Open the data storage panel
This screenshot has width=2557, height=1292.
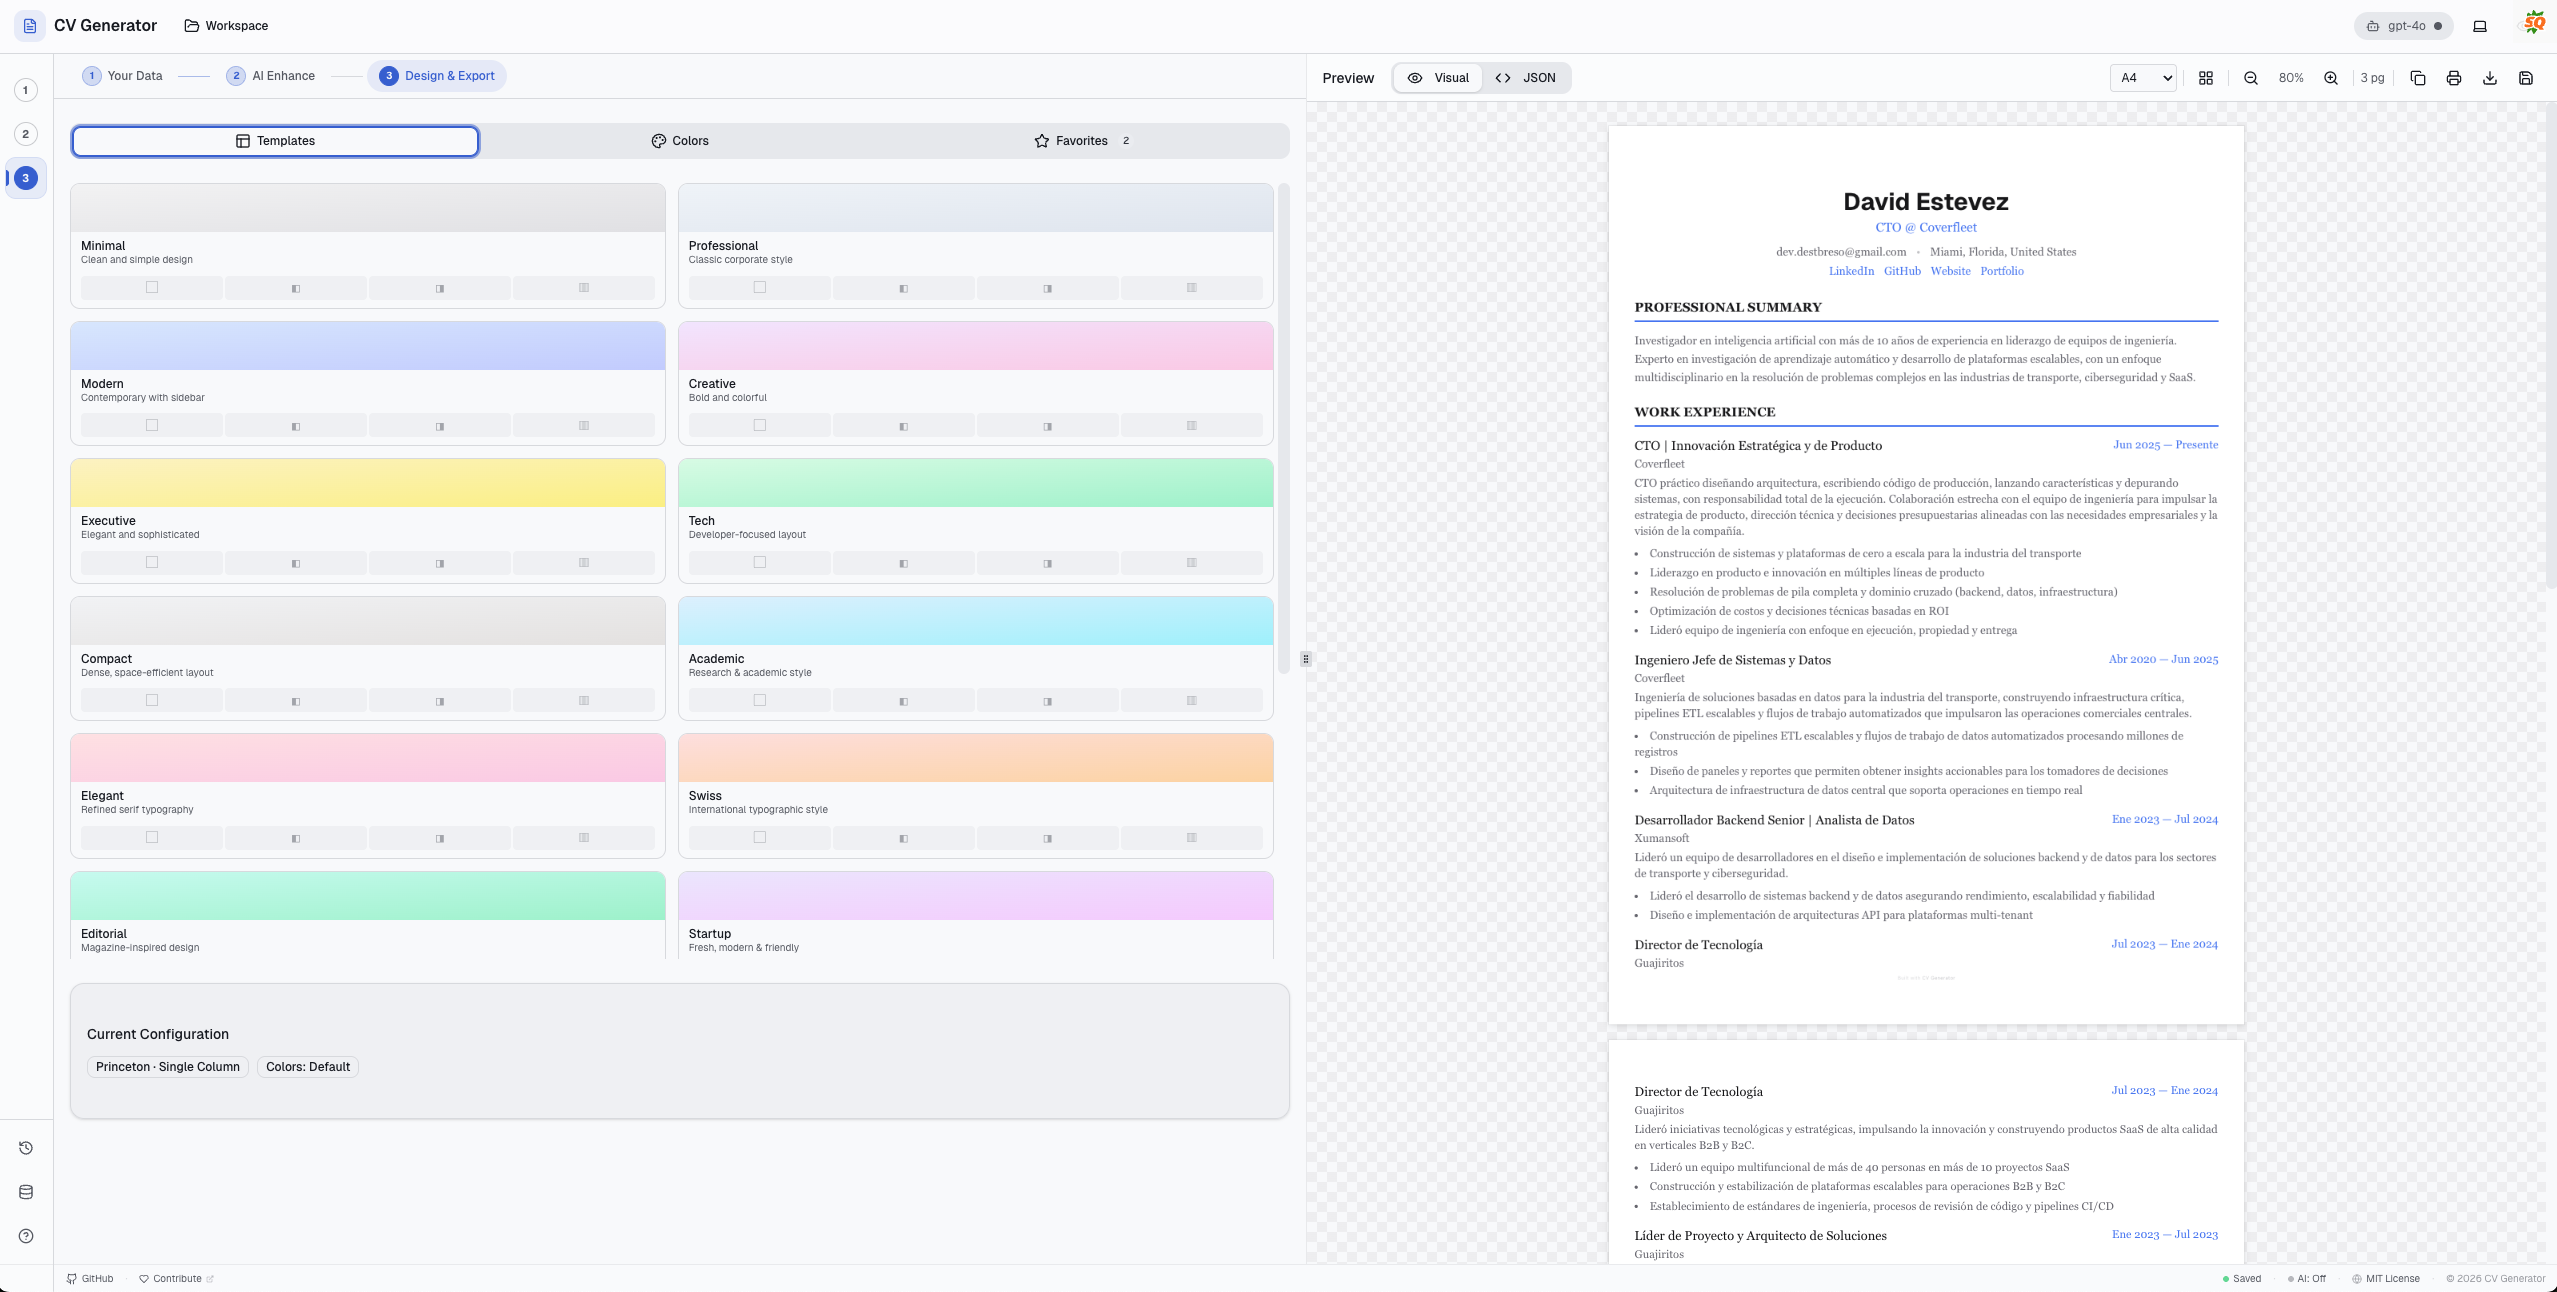click(x=25, y=1191)
